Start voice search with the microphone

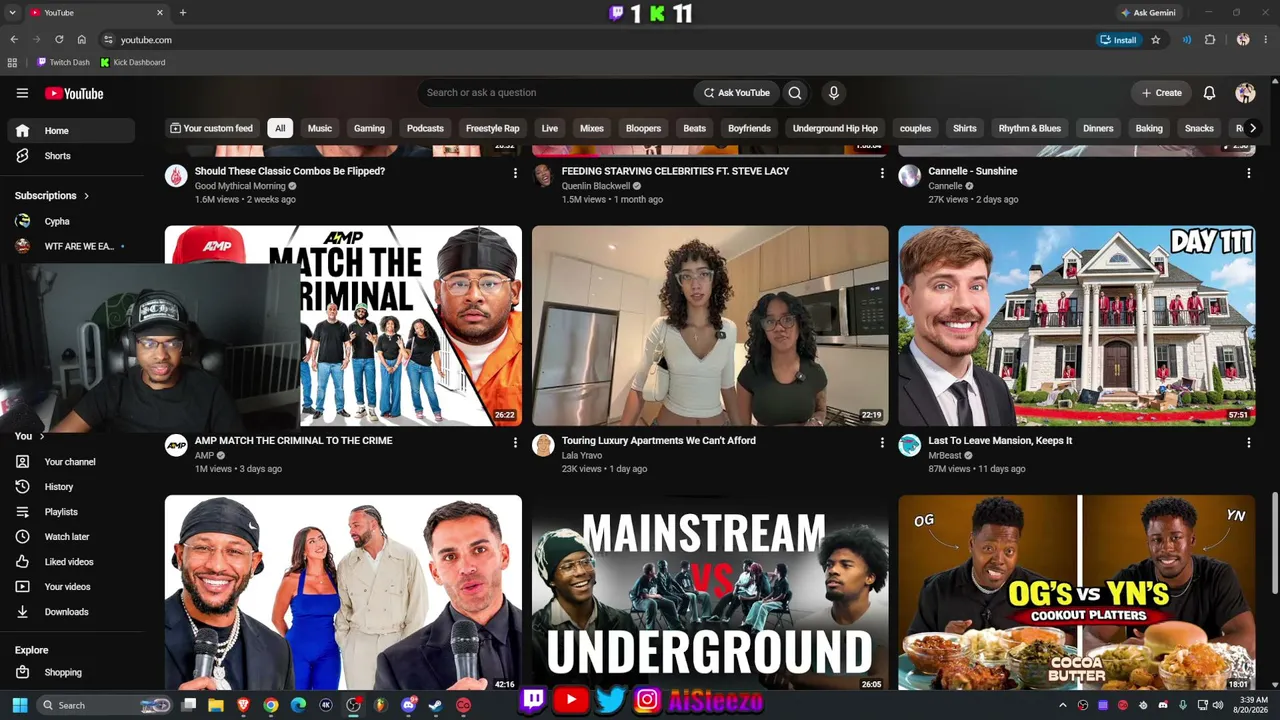tap(834, 93)
